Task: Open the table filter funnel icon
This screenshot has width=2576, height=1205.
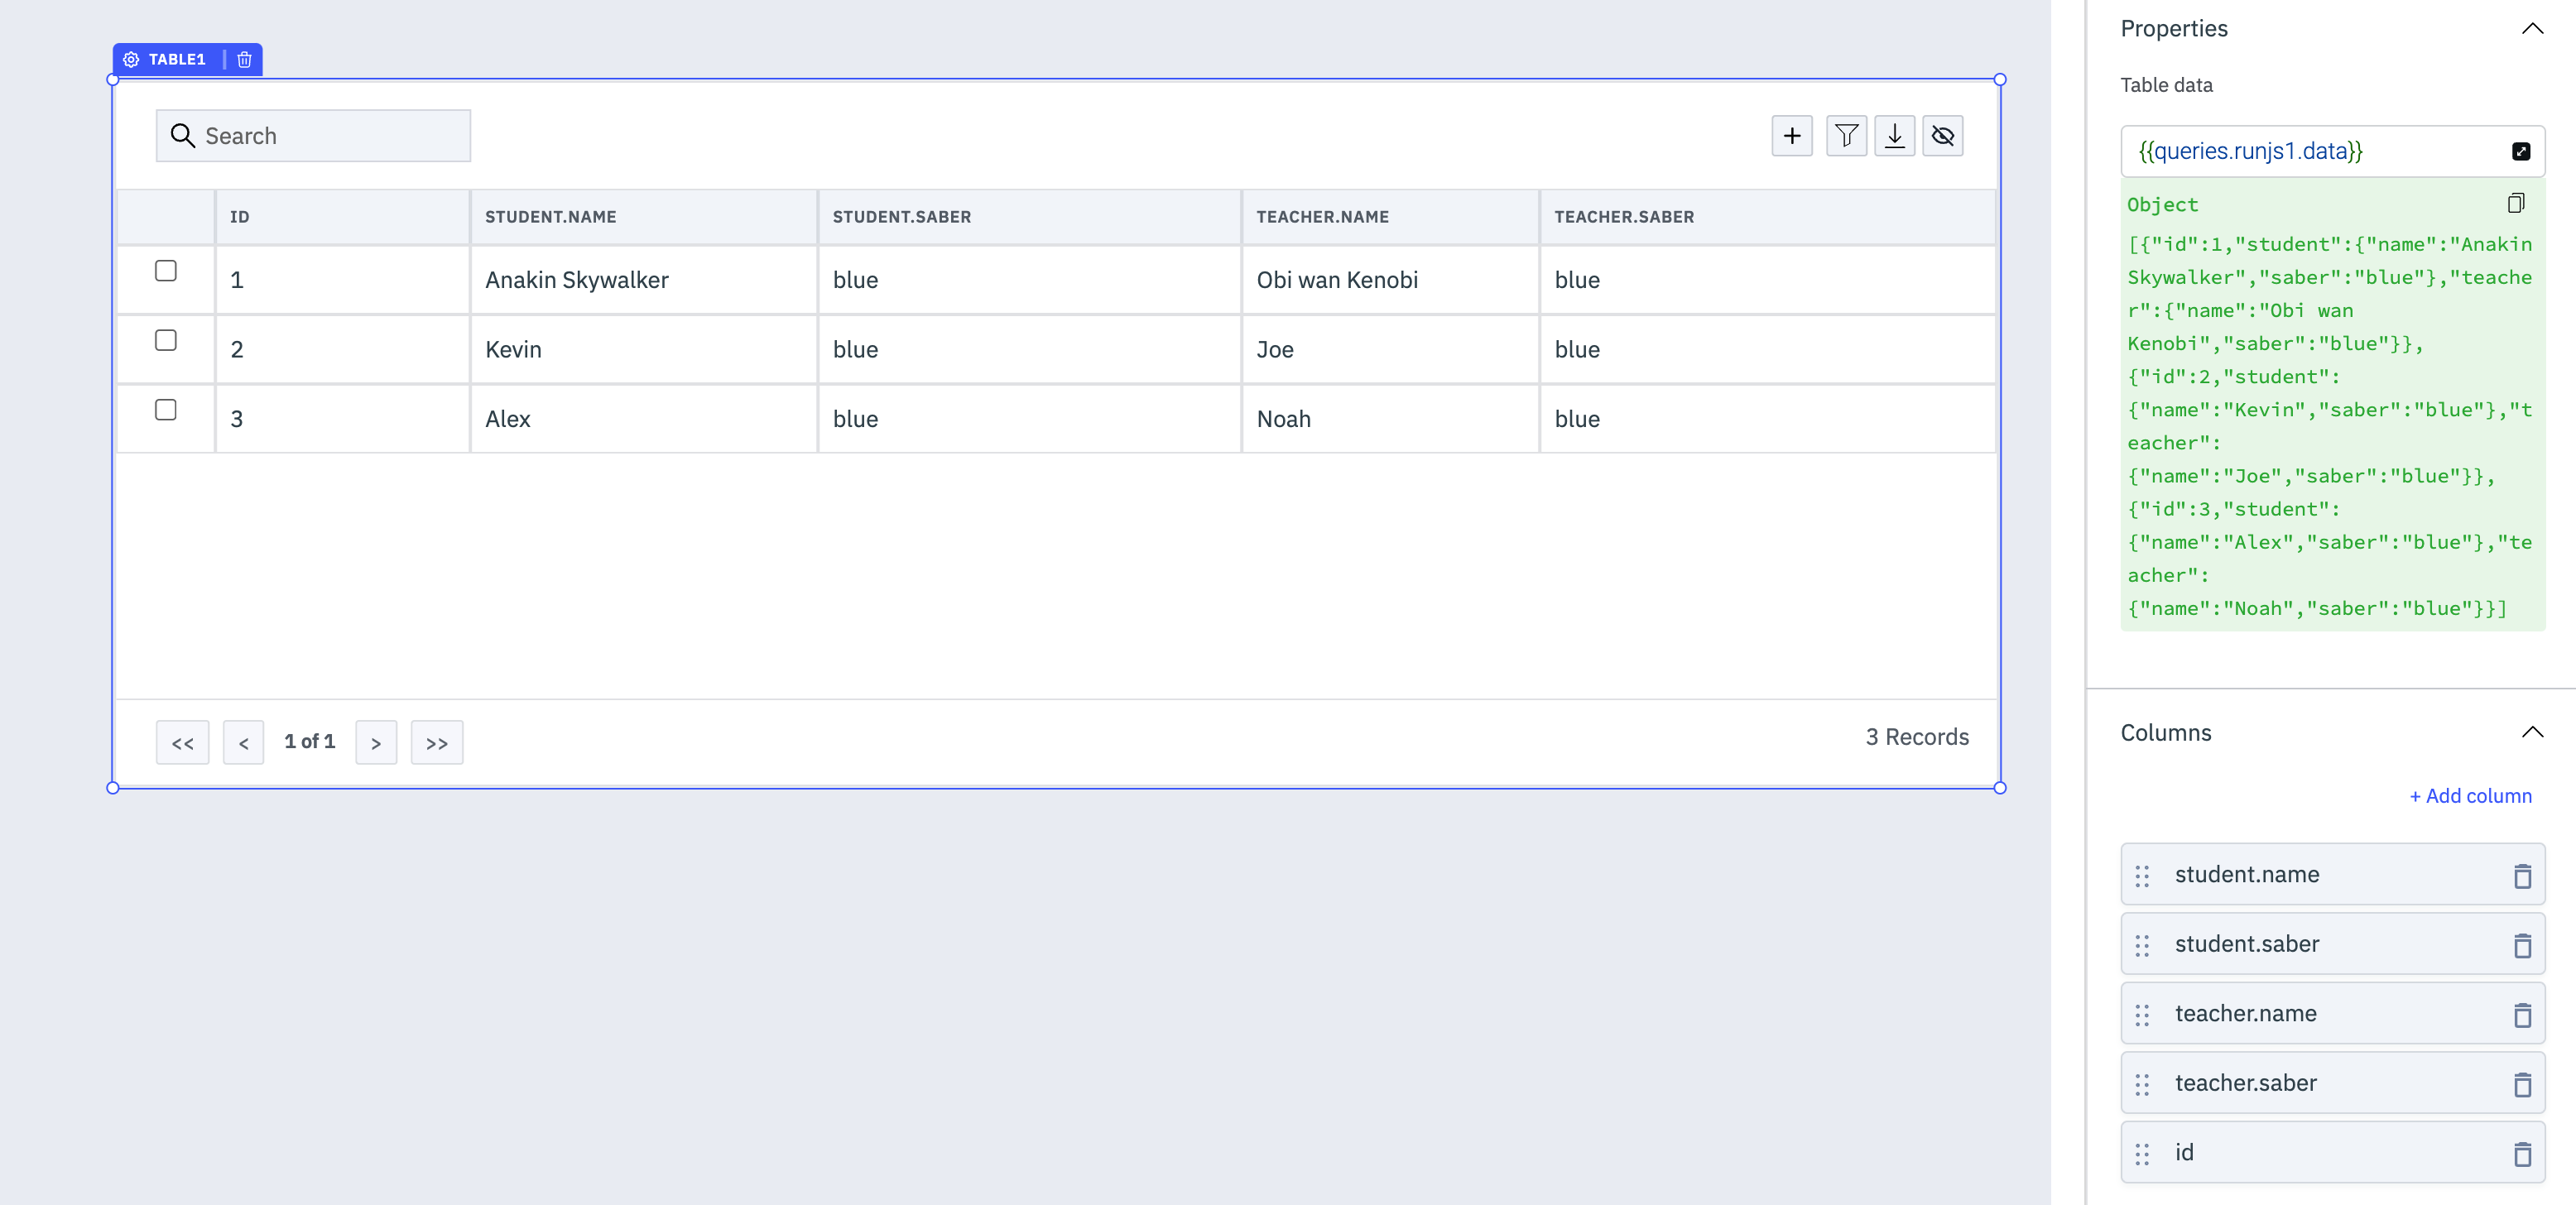Action: pyautogui.click(x=1846, y=136)
